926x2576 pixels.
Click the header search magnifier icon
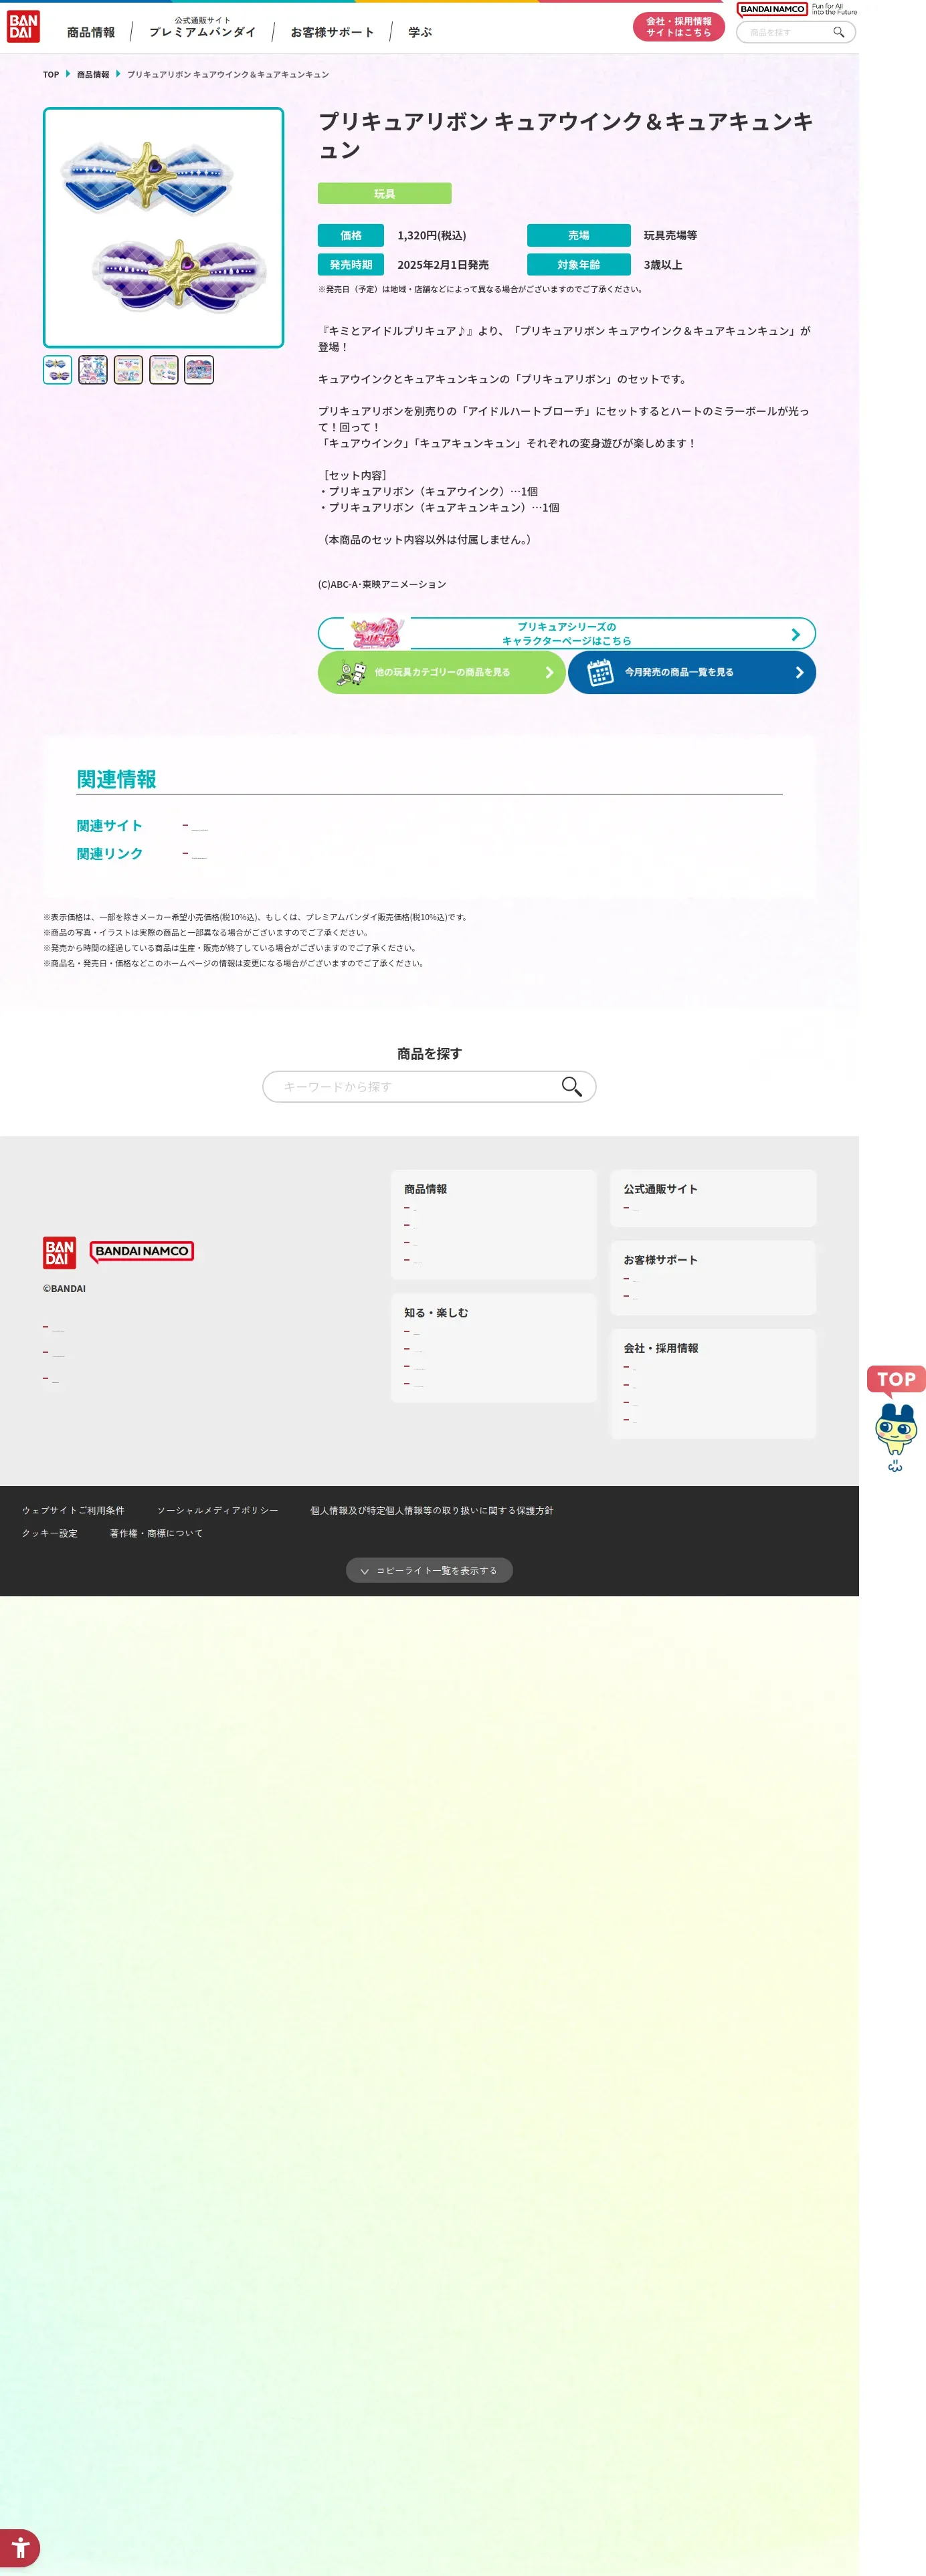pos(838,32)
